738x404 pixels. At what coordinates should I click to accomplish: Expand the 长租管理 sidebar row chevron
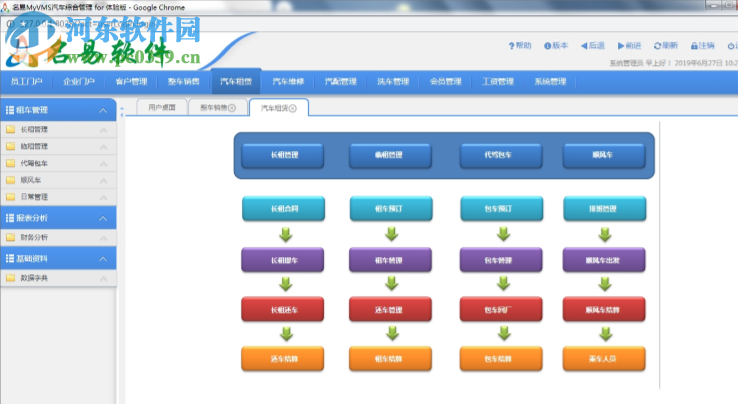click(104, 130)
